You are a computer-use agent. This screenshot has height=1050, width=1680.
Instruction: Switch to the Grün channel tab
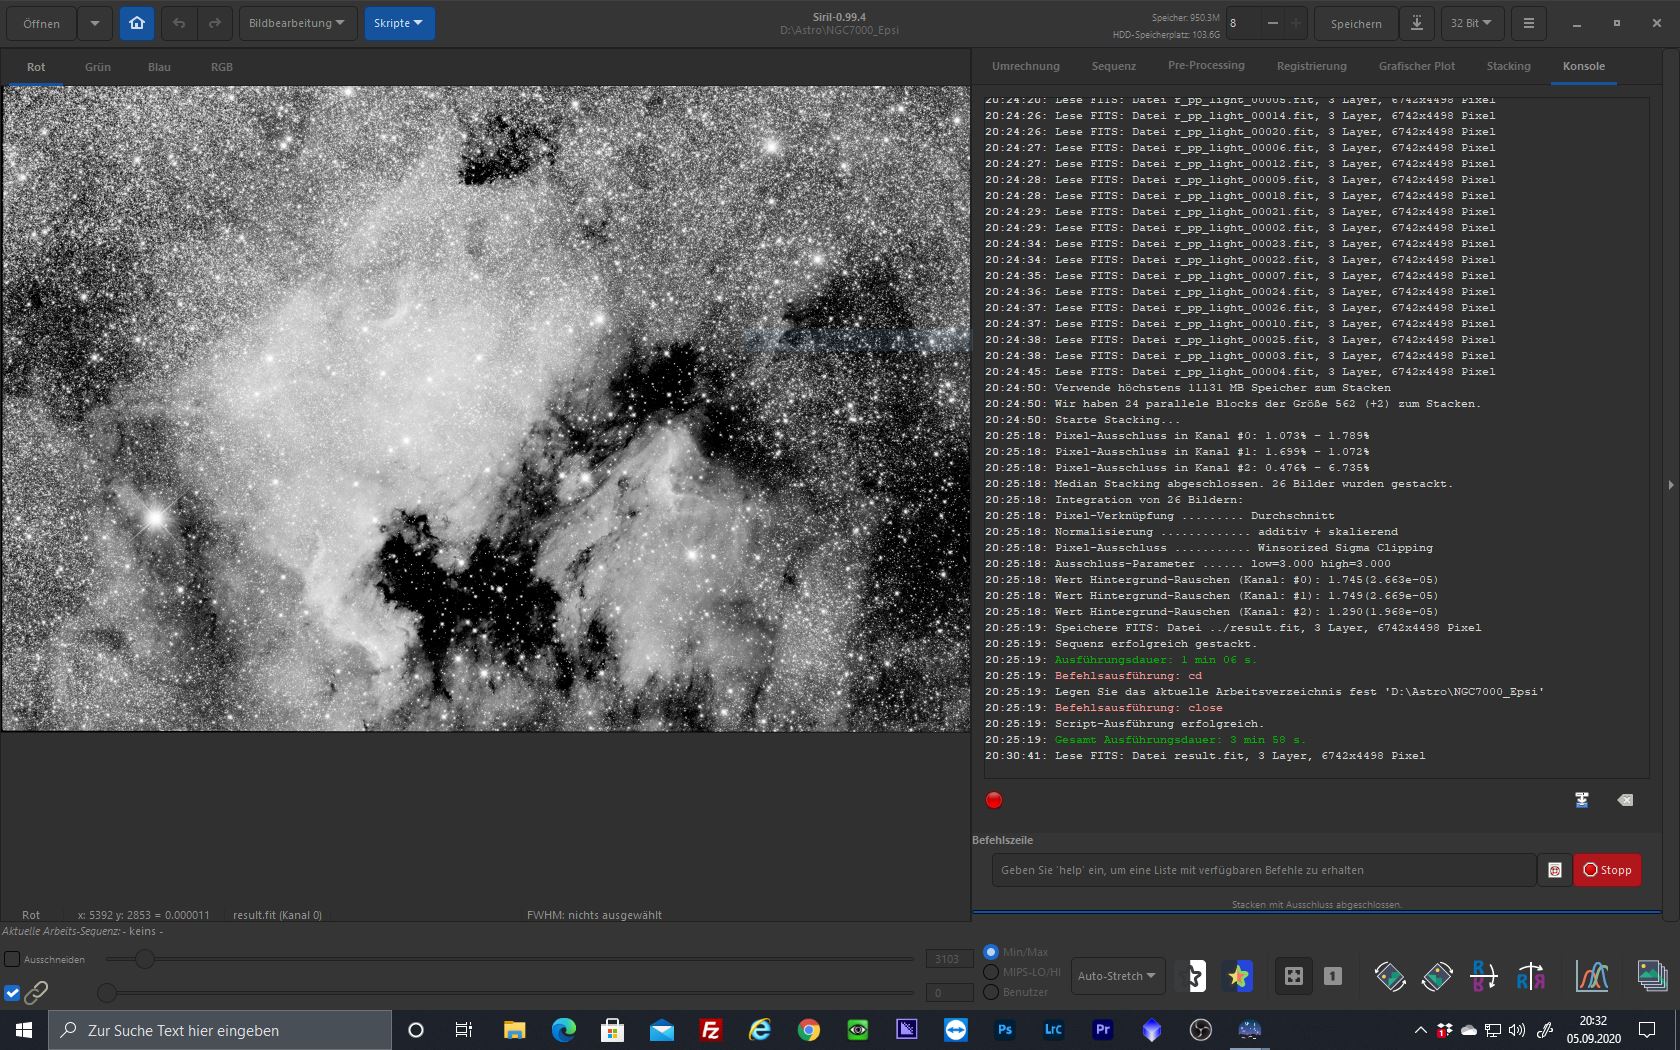coord(98,67)
